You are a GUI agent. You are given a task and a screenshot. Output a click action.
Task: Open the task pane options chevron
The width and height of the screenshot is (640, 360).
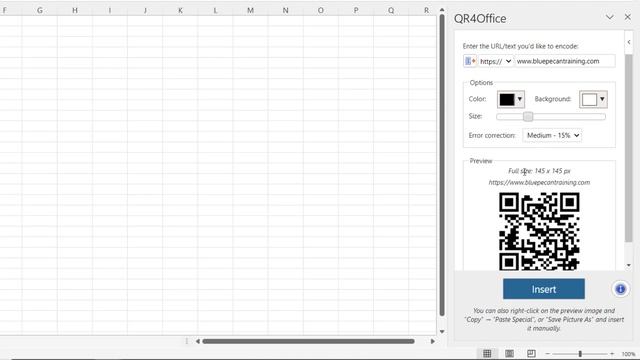(x=609, y=17)
